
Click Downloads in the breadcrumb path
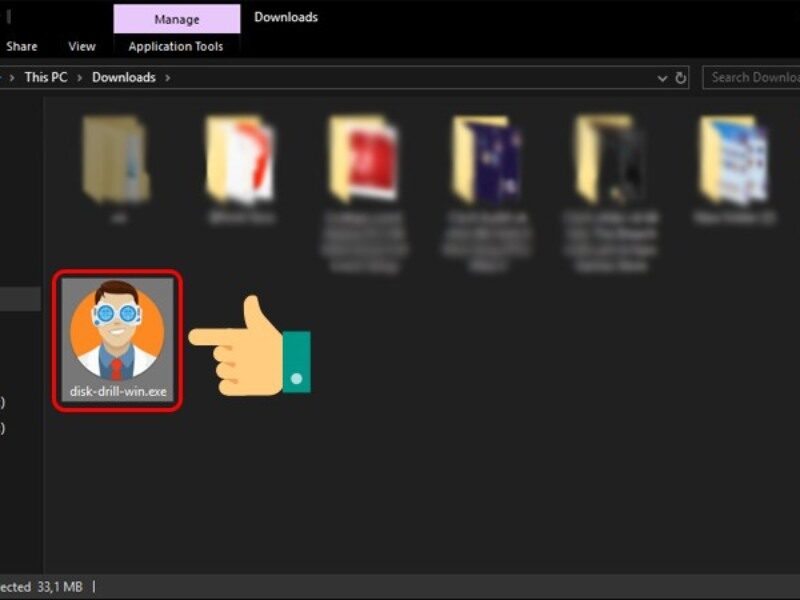pyautogui.click(x=124, y=77)
